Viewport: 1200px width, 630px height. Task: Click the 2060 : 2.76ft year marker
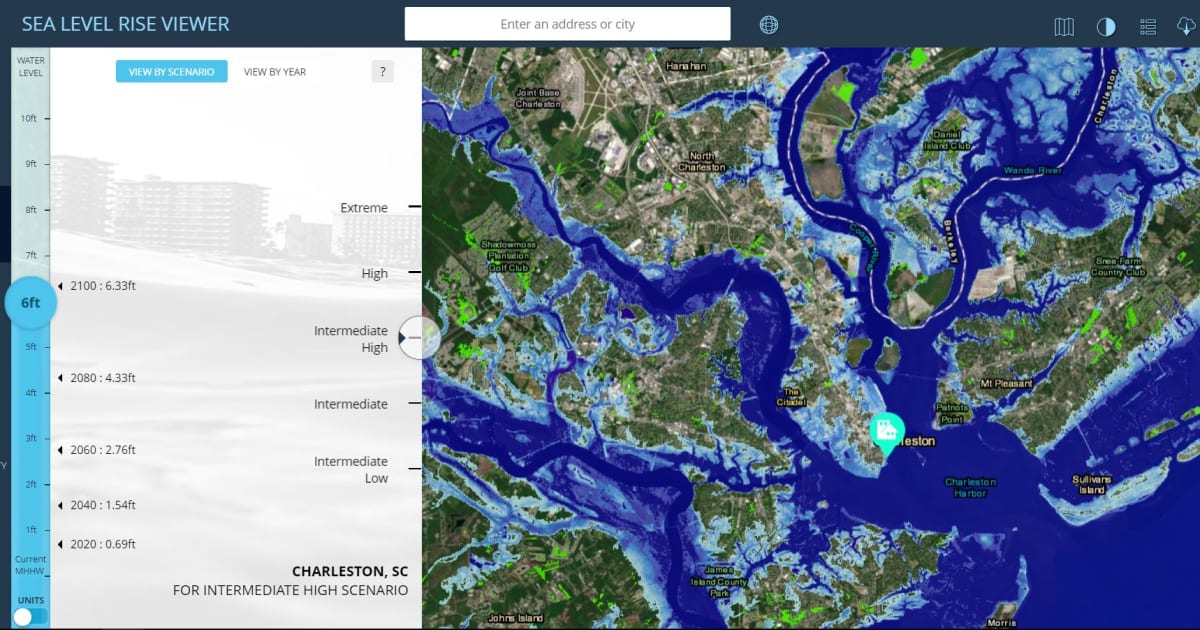pyautogui.click(x=98, y=450)
